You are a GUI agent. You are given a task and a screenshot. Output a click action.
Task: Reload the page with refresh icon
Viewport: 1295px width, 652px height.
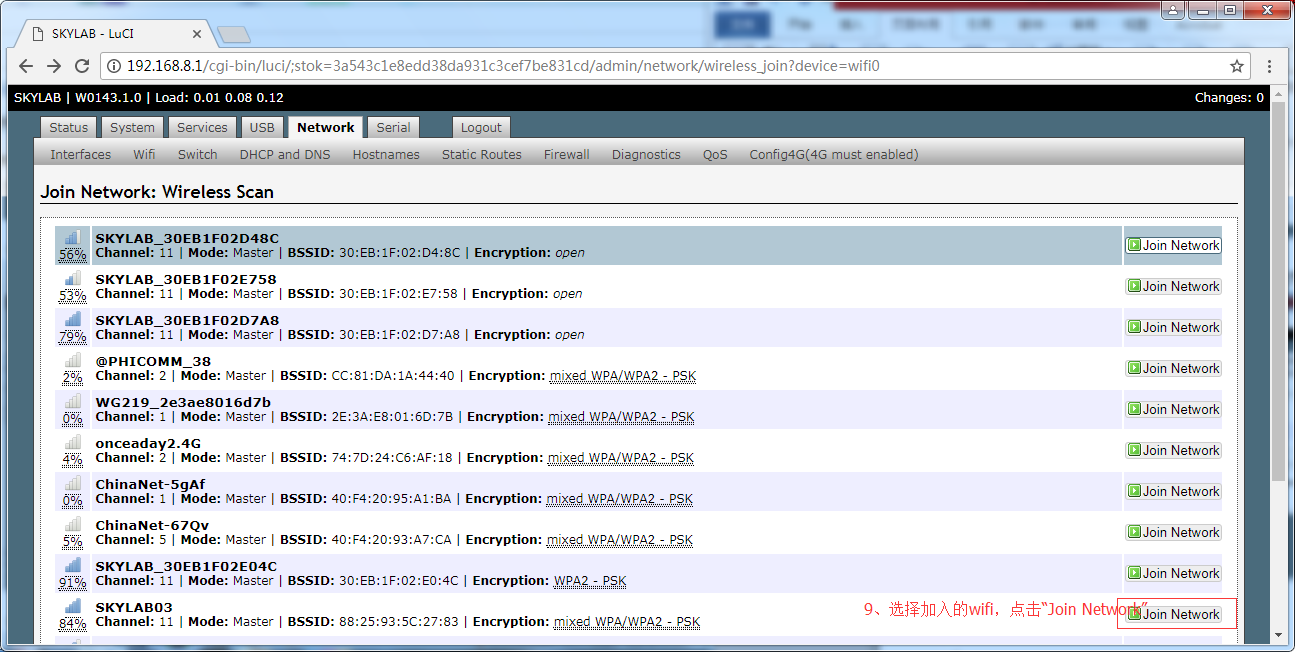[82, 66]
